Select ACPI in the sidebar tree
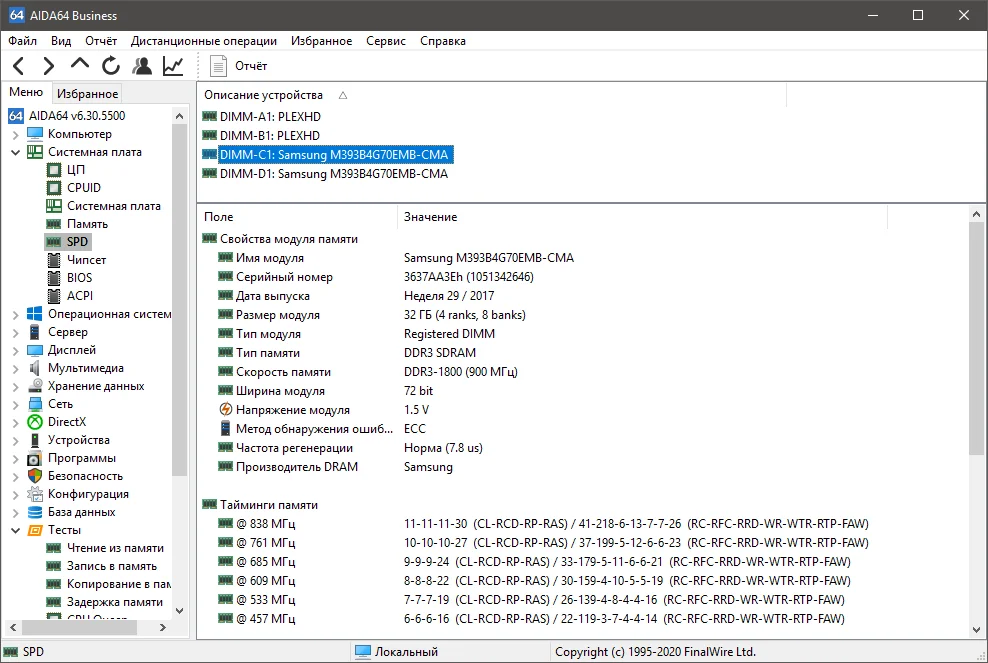Screen dimensions: 988x663 (79, 296)
